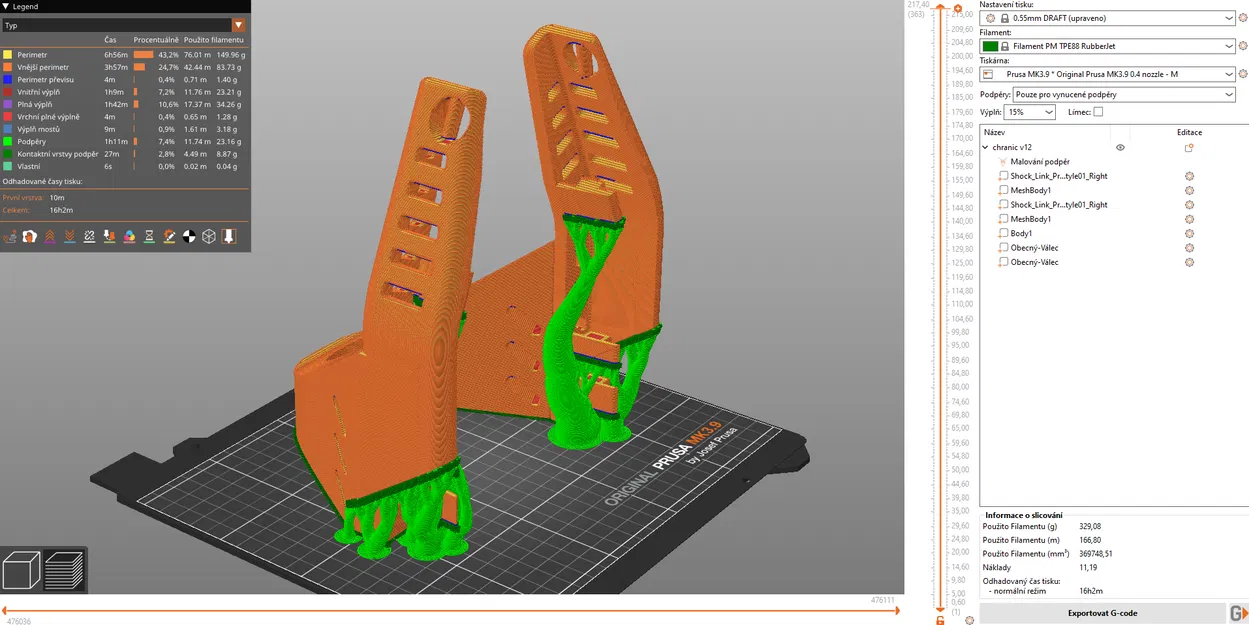The image size is (1249, 625).
Task: Open the Filament preset dropdown
Action: 1108,46
